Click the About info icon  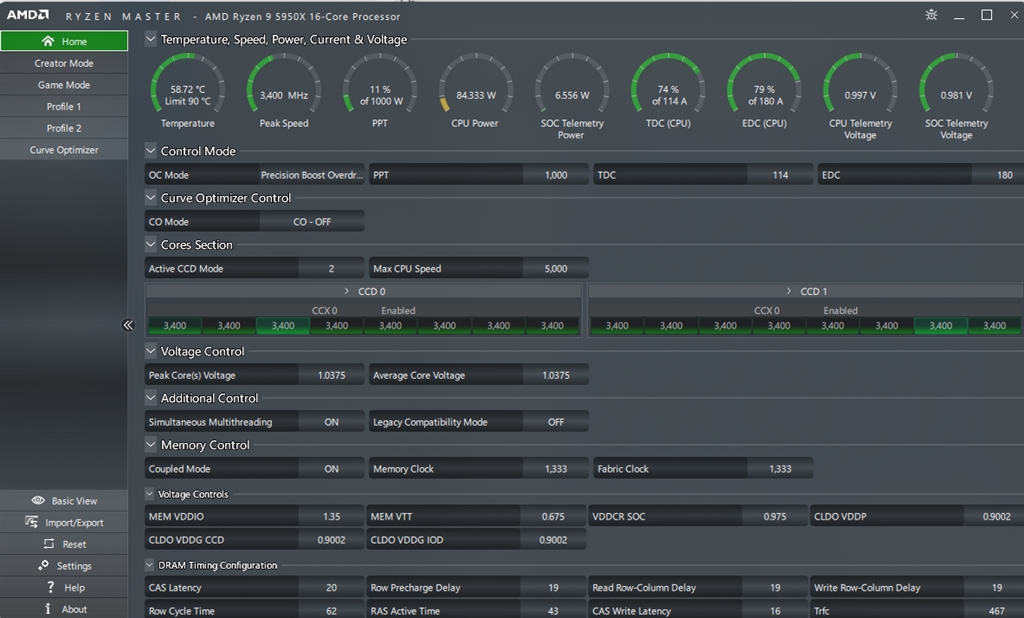click(x=47, y=609)
